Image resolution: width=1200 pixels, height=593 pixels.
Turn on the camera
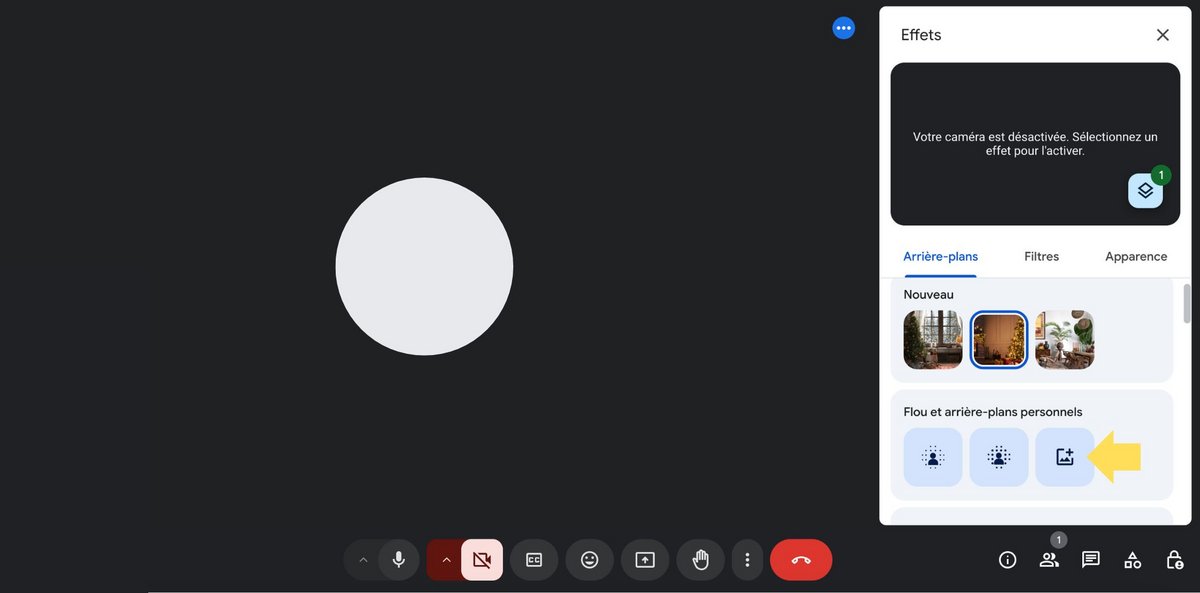(x=482, y=560)
